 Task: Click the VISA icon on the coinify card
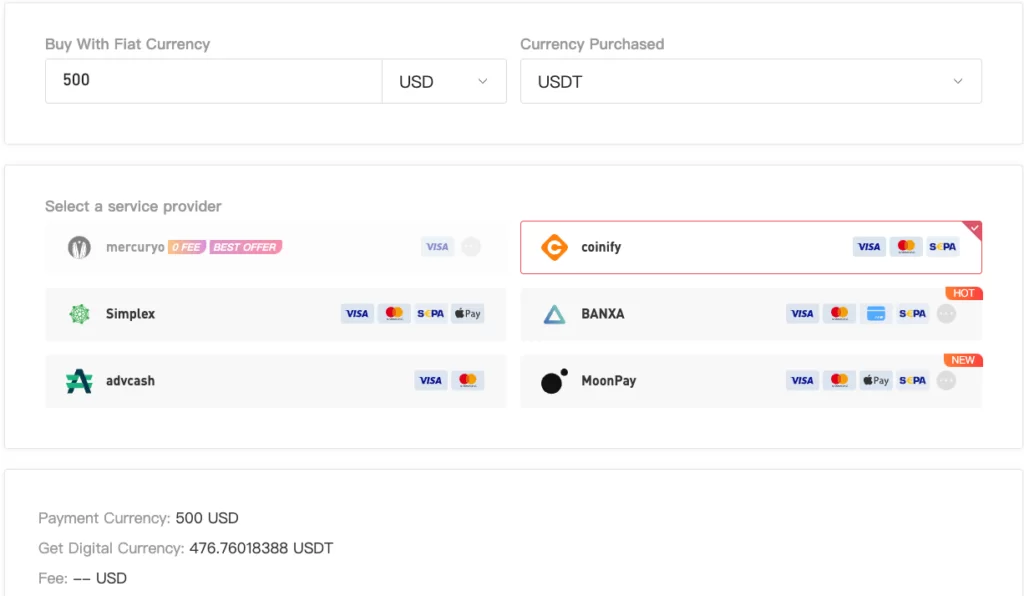pyautogui.click(x=868, y=246)
